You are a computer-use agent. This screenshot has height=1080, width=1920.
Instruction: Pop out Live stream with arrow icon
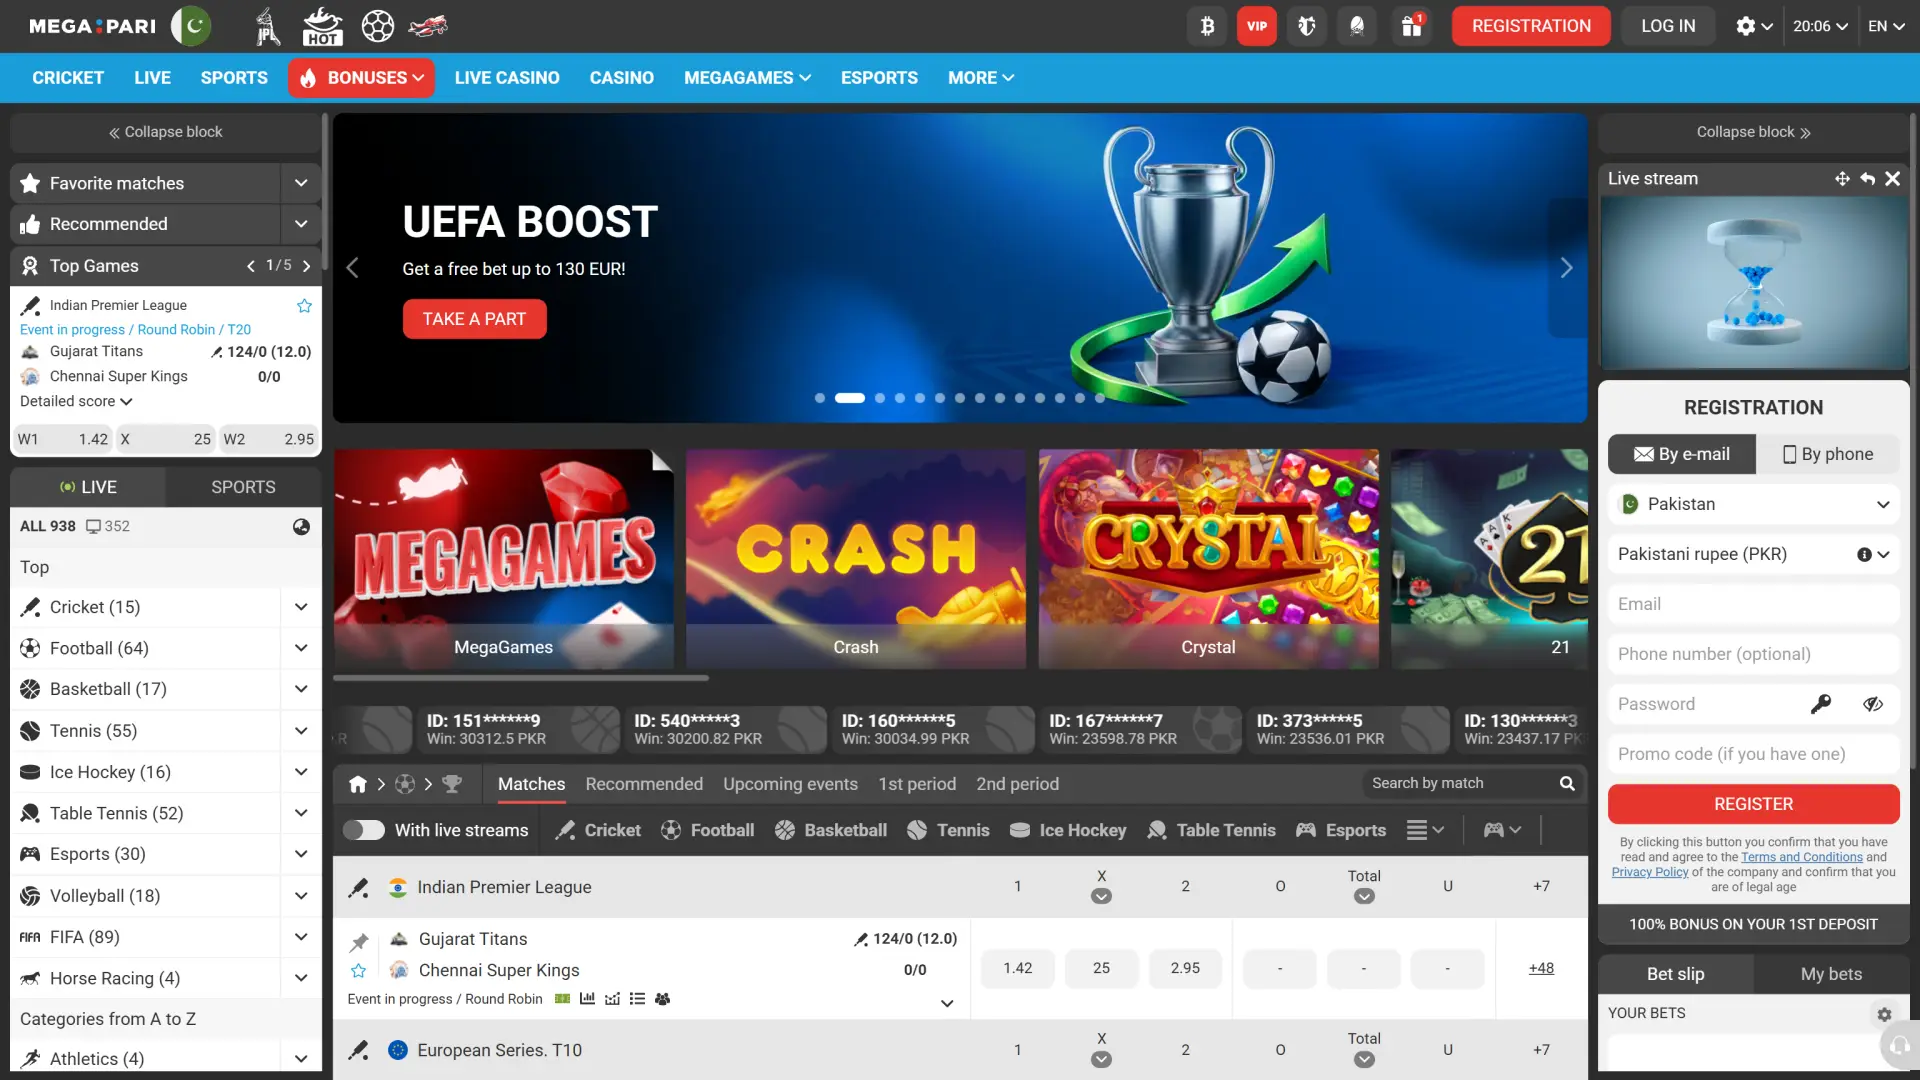point(1867,179)
